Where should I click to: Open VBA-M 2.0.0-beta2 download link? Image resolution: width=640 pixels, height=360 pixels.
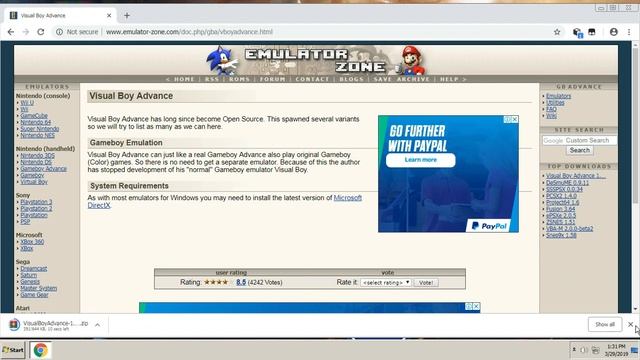point(569,229)
